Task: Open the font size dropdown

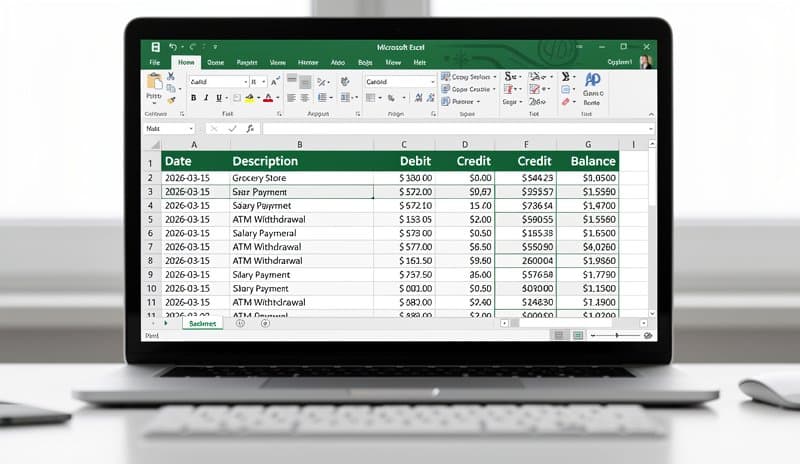Action: (x=264, y=82)
